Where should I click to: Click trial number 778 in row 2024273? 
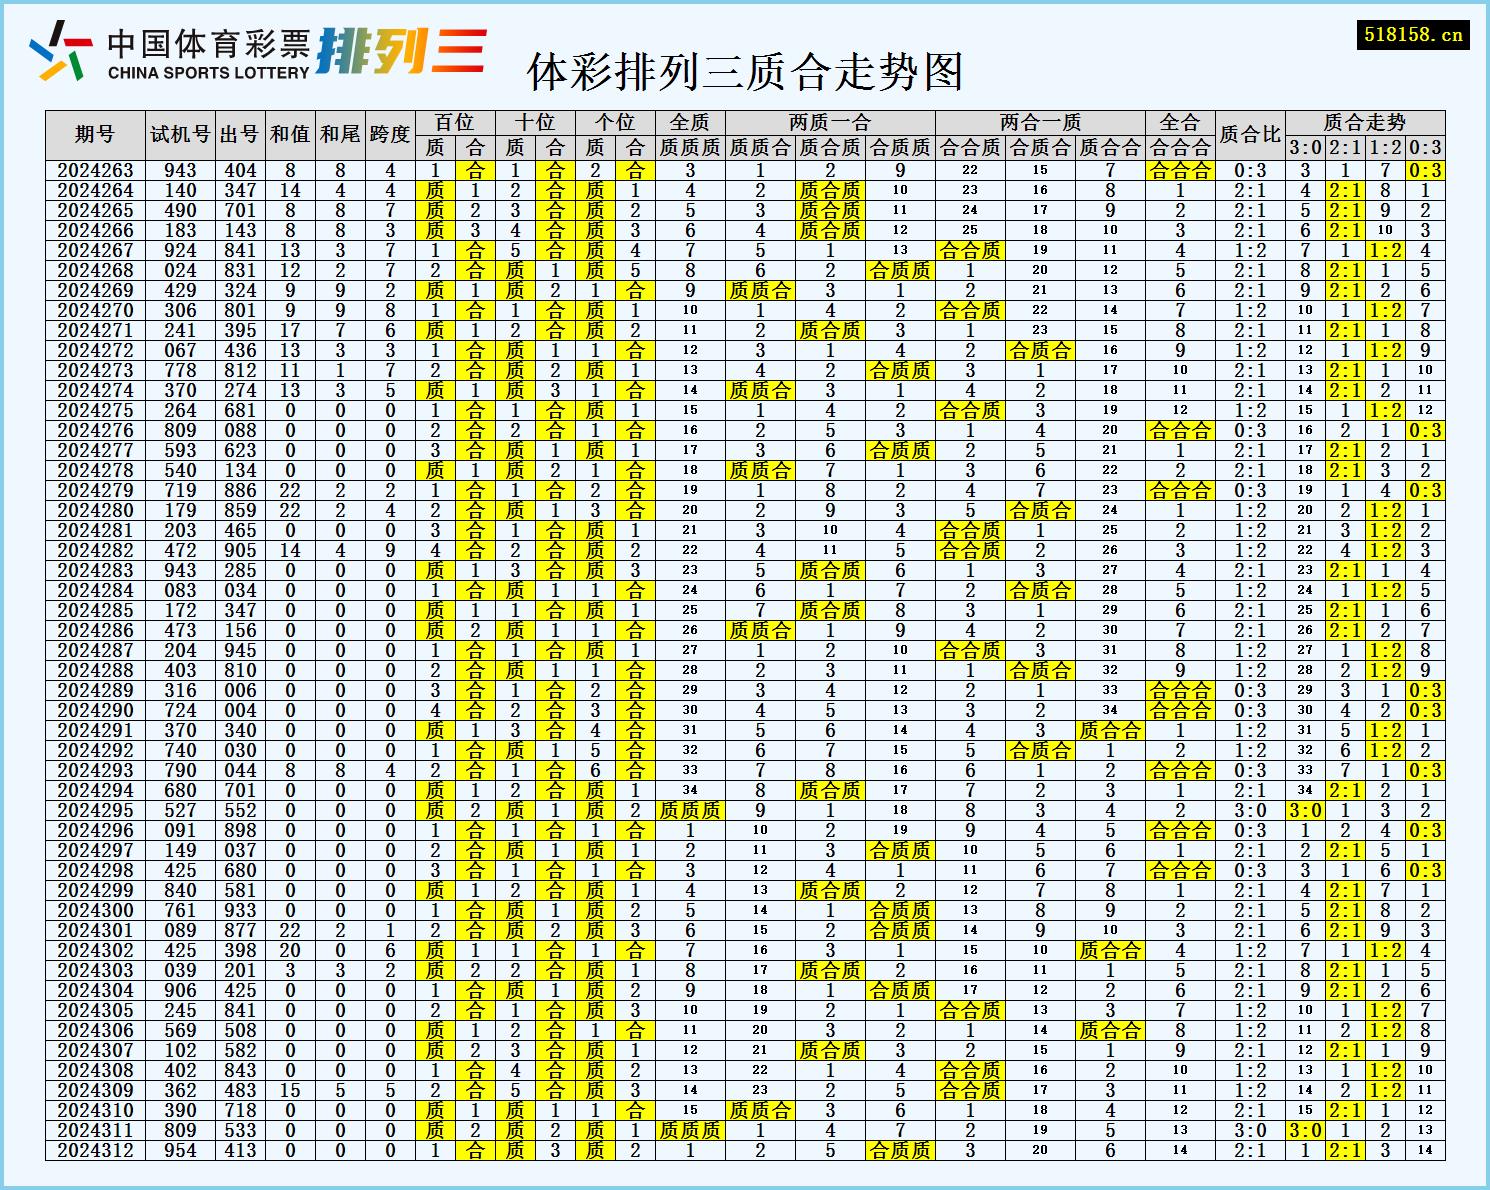(180, 371)
